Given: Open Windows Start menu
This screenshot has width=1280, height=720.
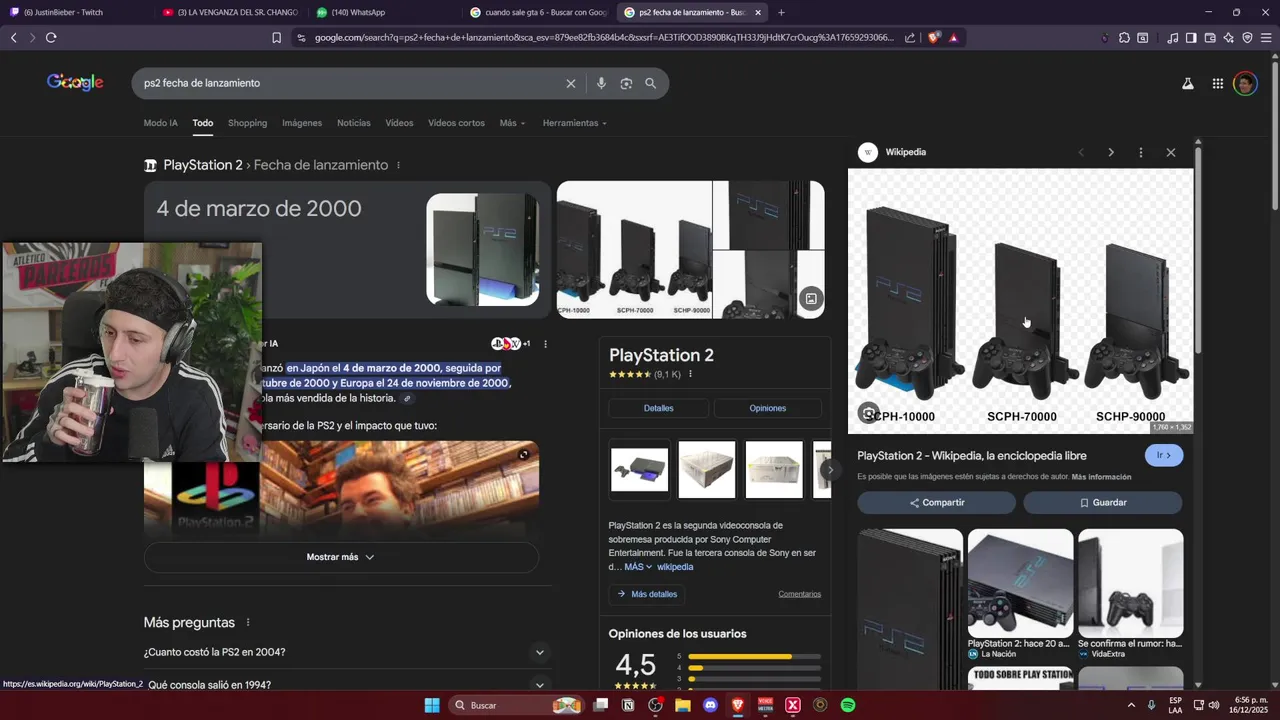Looking at the screenshot, I should pos(432,705).
